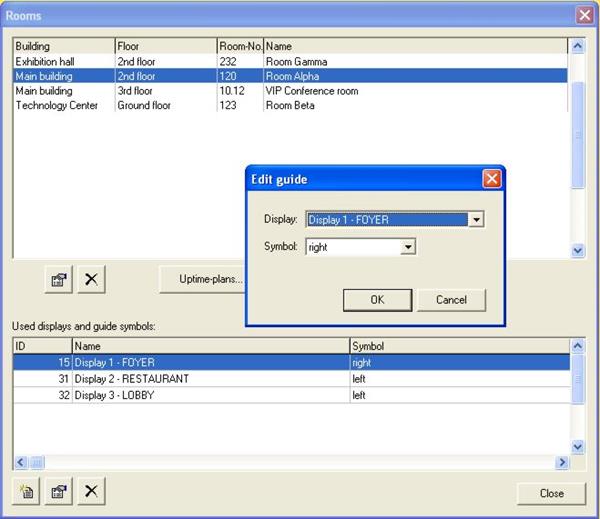Screen dimensions: 600x519
Task: Click the add new guide icon
Action: pos(27,492)
